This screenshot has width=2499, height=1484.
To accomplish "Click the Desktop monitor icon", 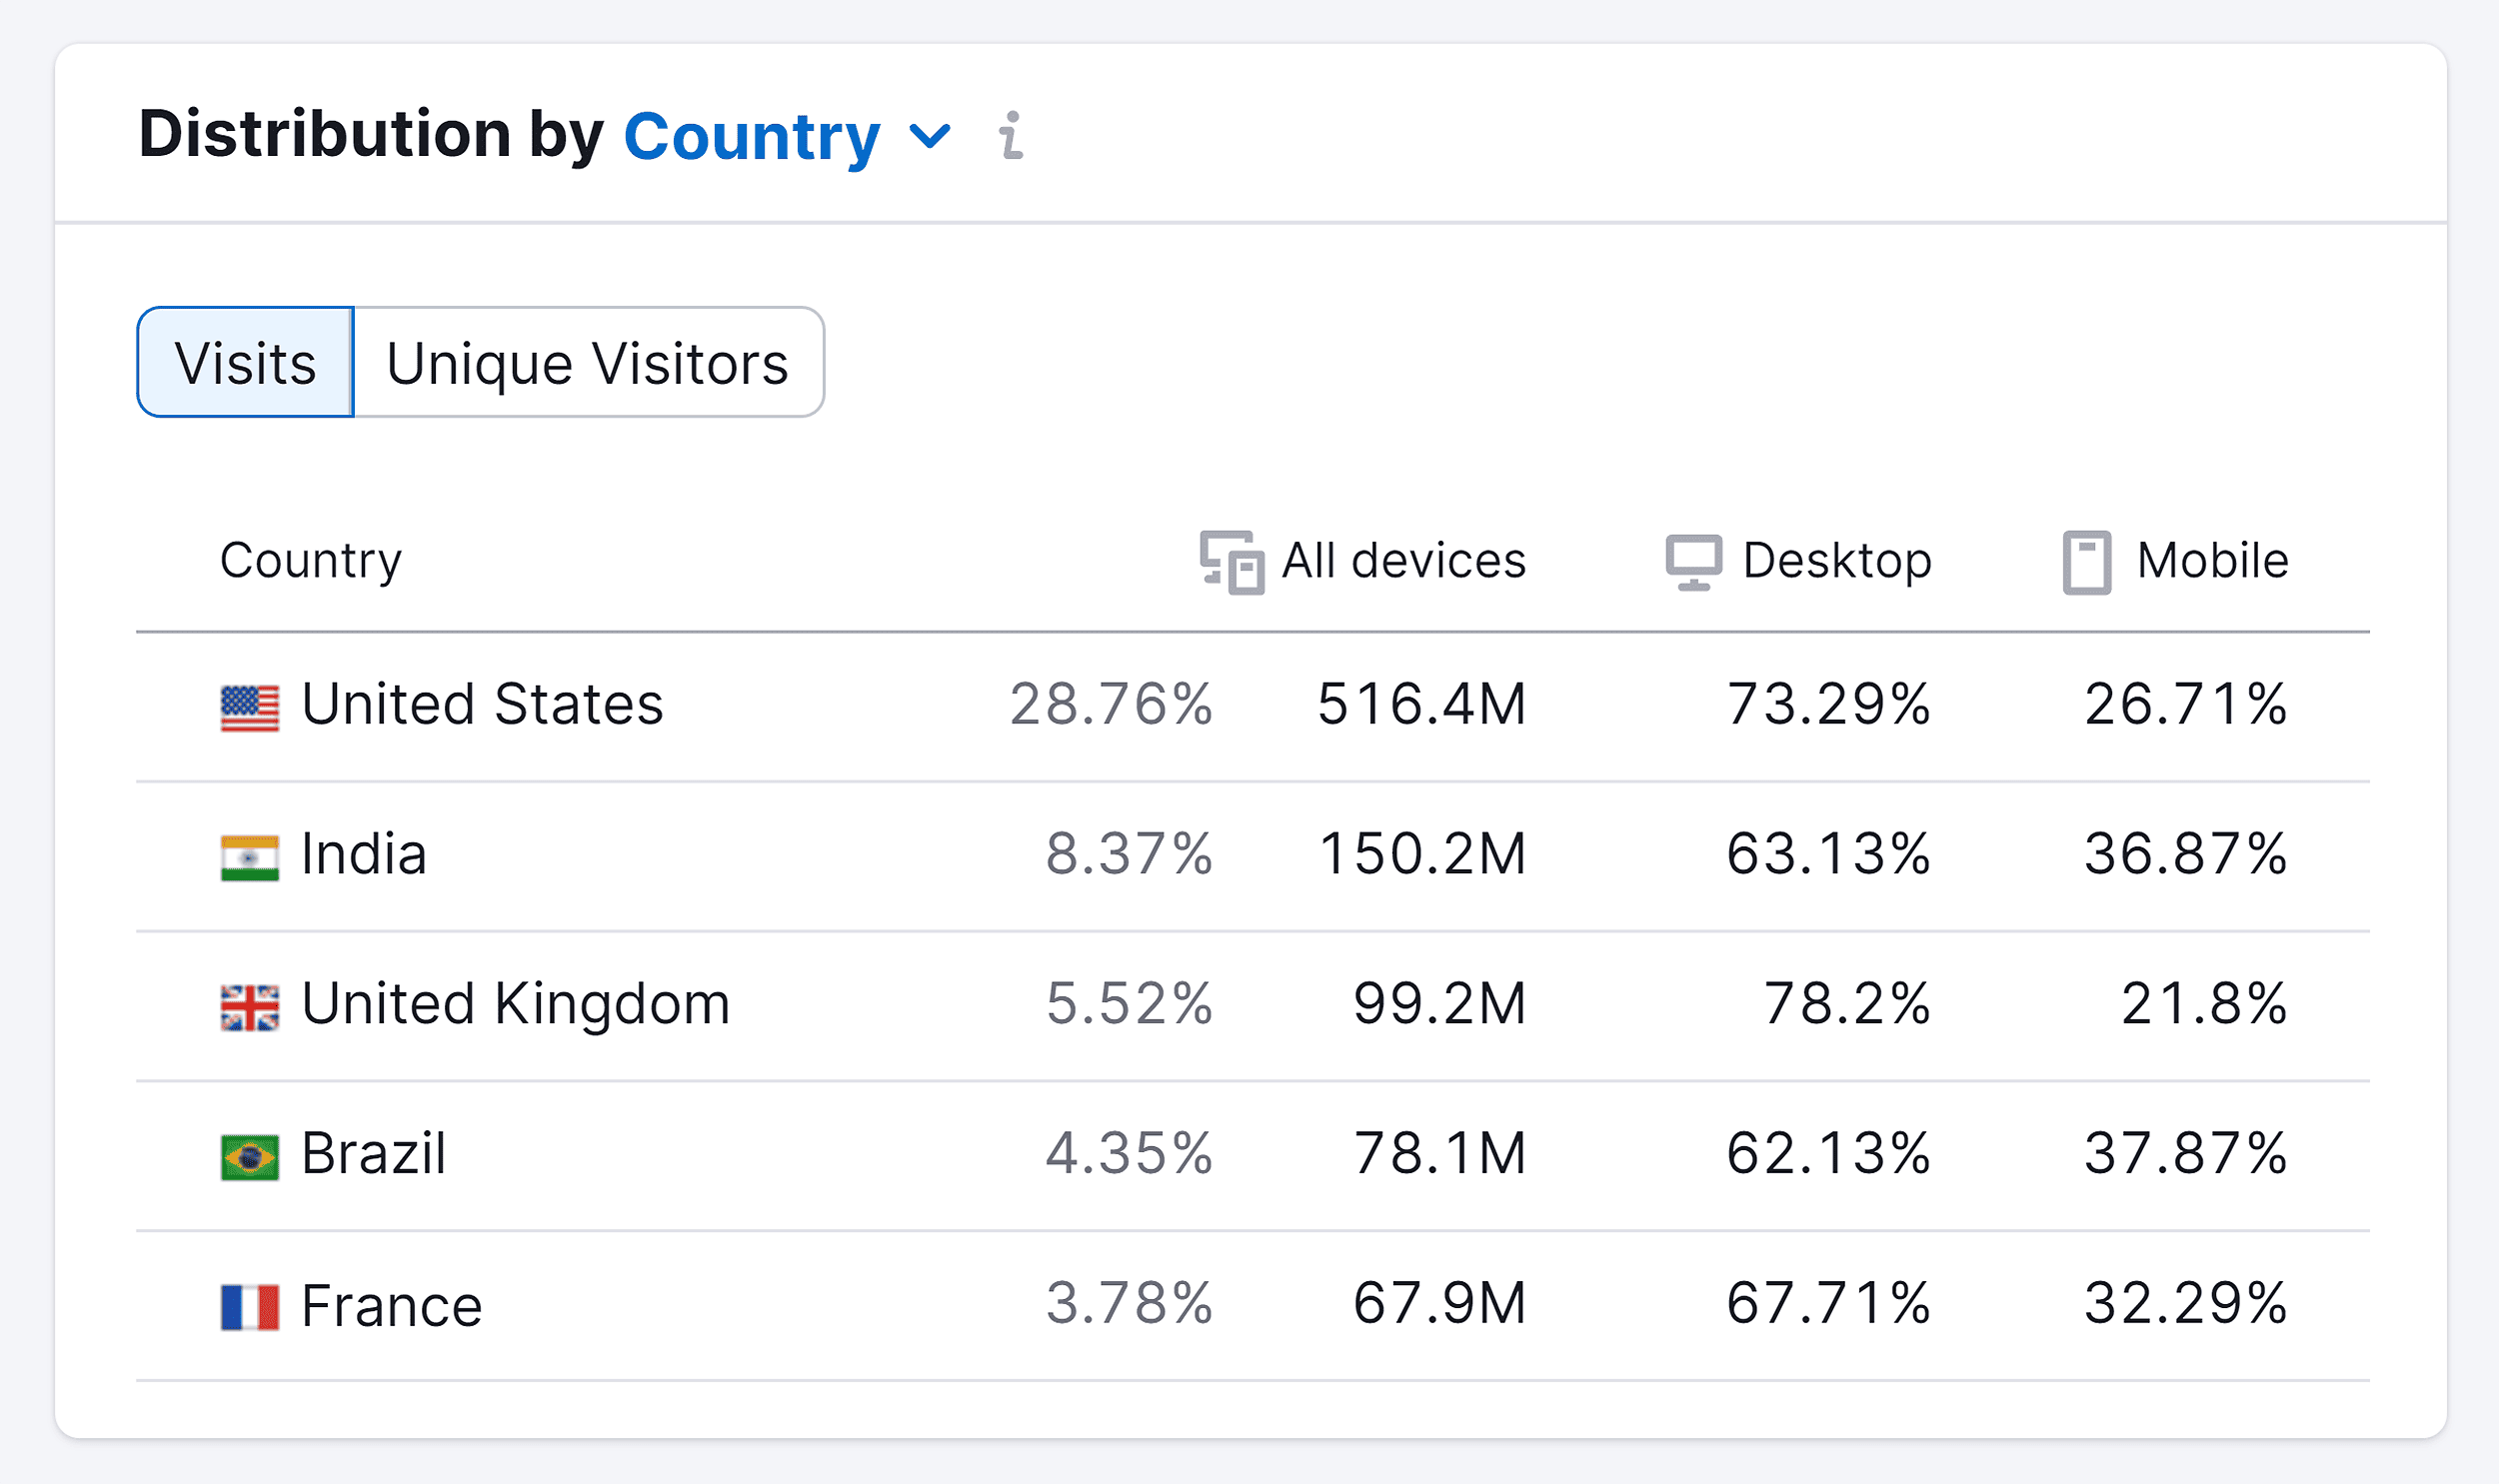I will [1693, 562].
